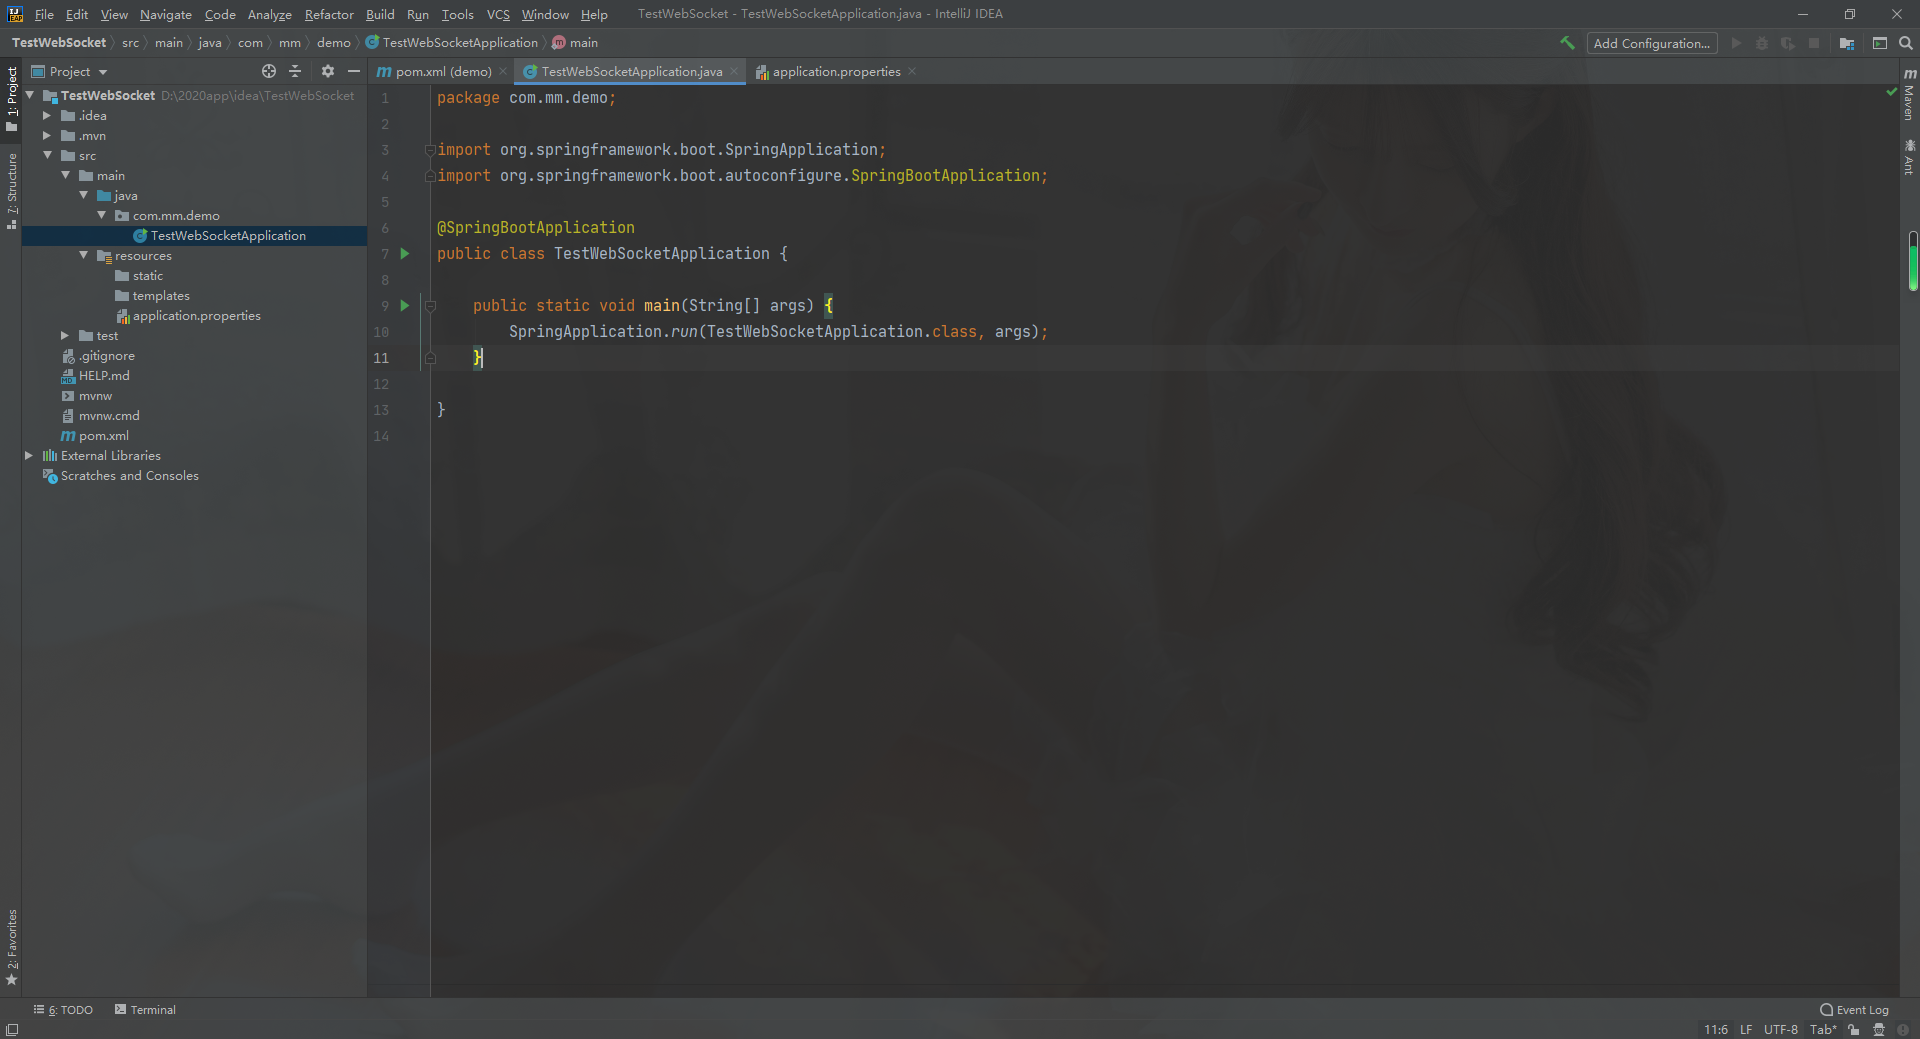This screenshot has width=1920, height=1039.
Task: Open the Refactor menu
Action: click(x=328, y=14)
